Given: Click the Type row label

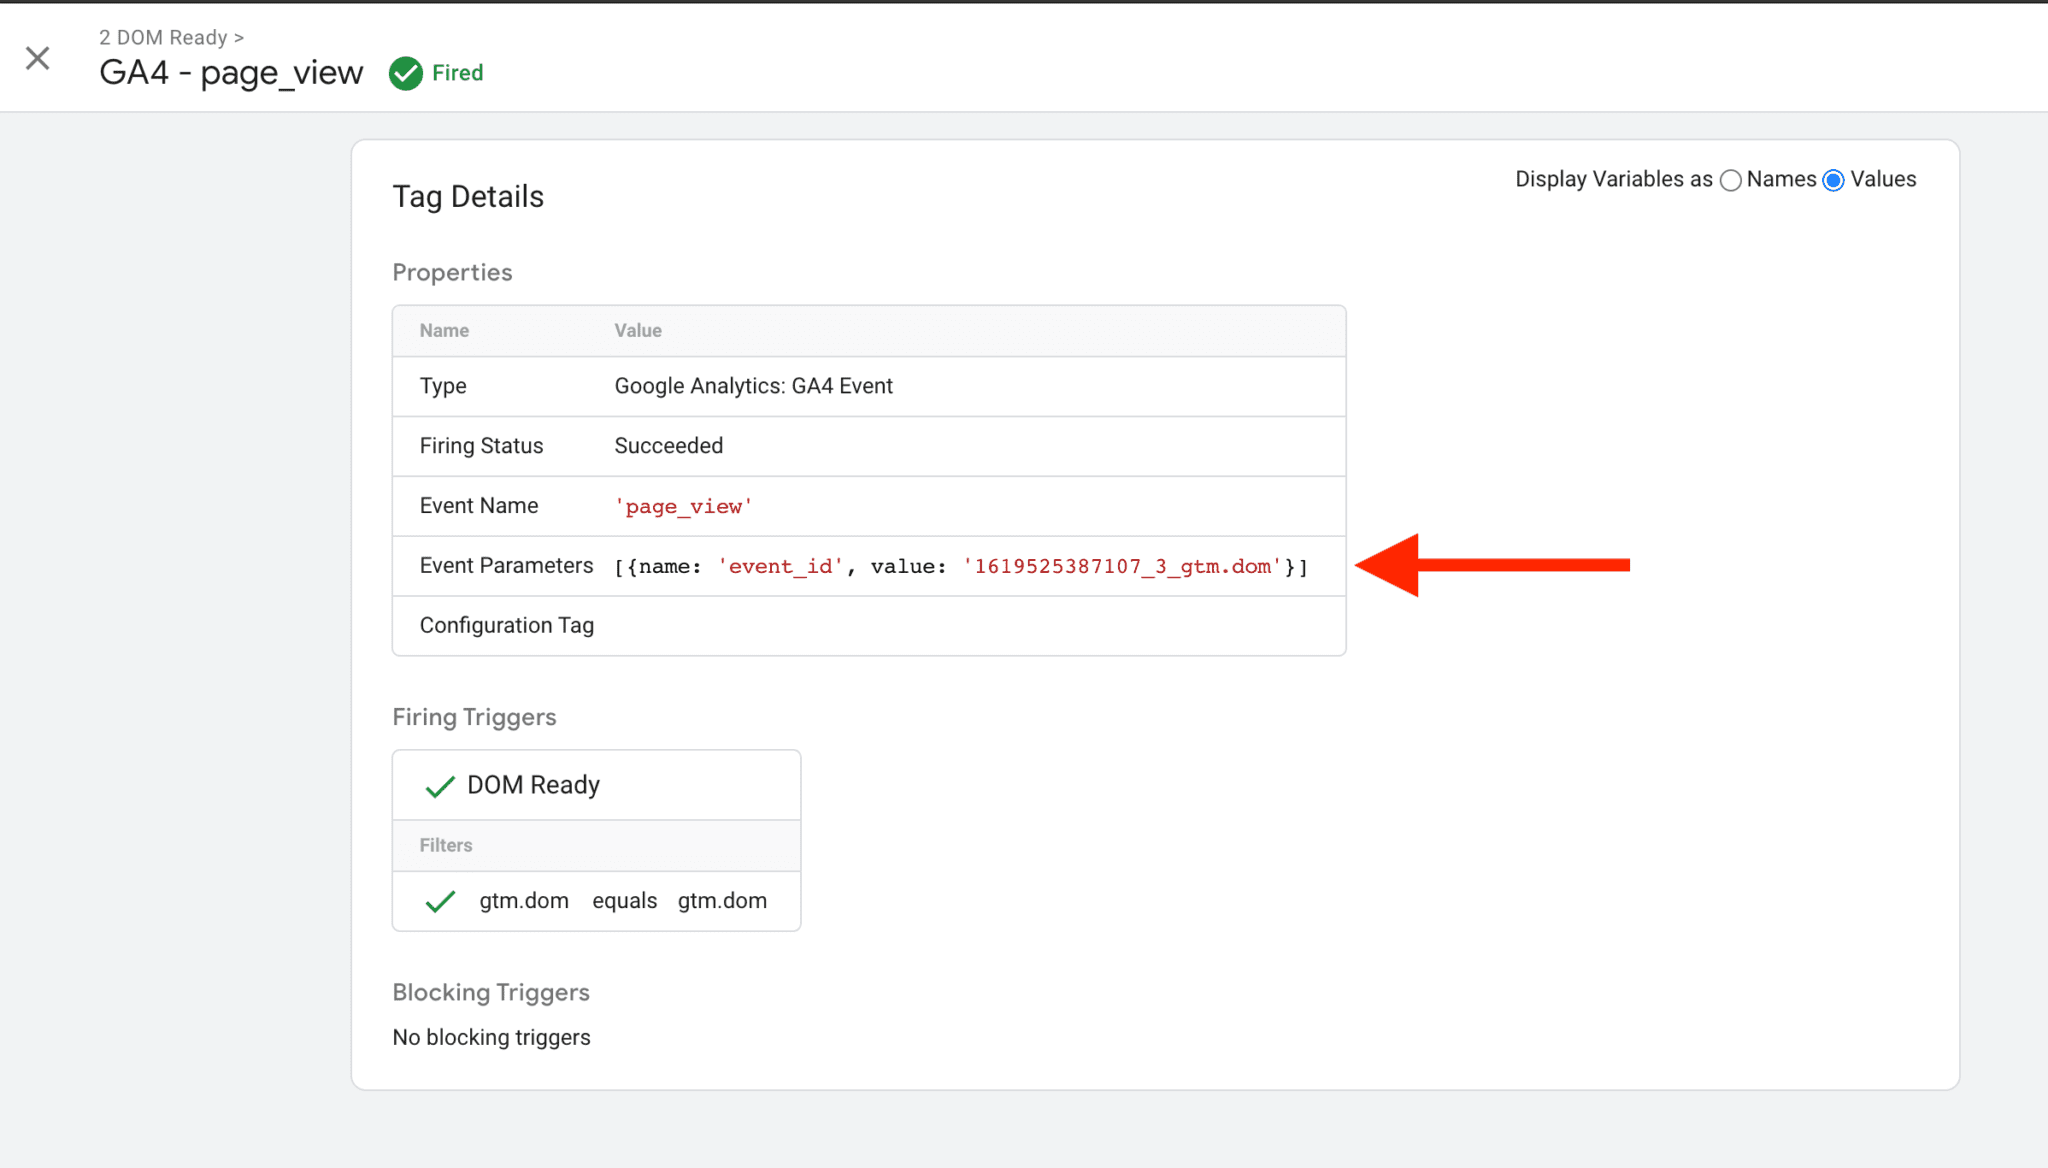Looking at the screenshot, I should 443,386.
